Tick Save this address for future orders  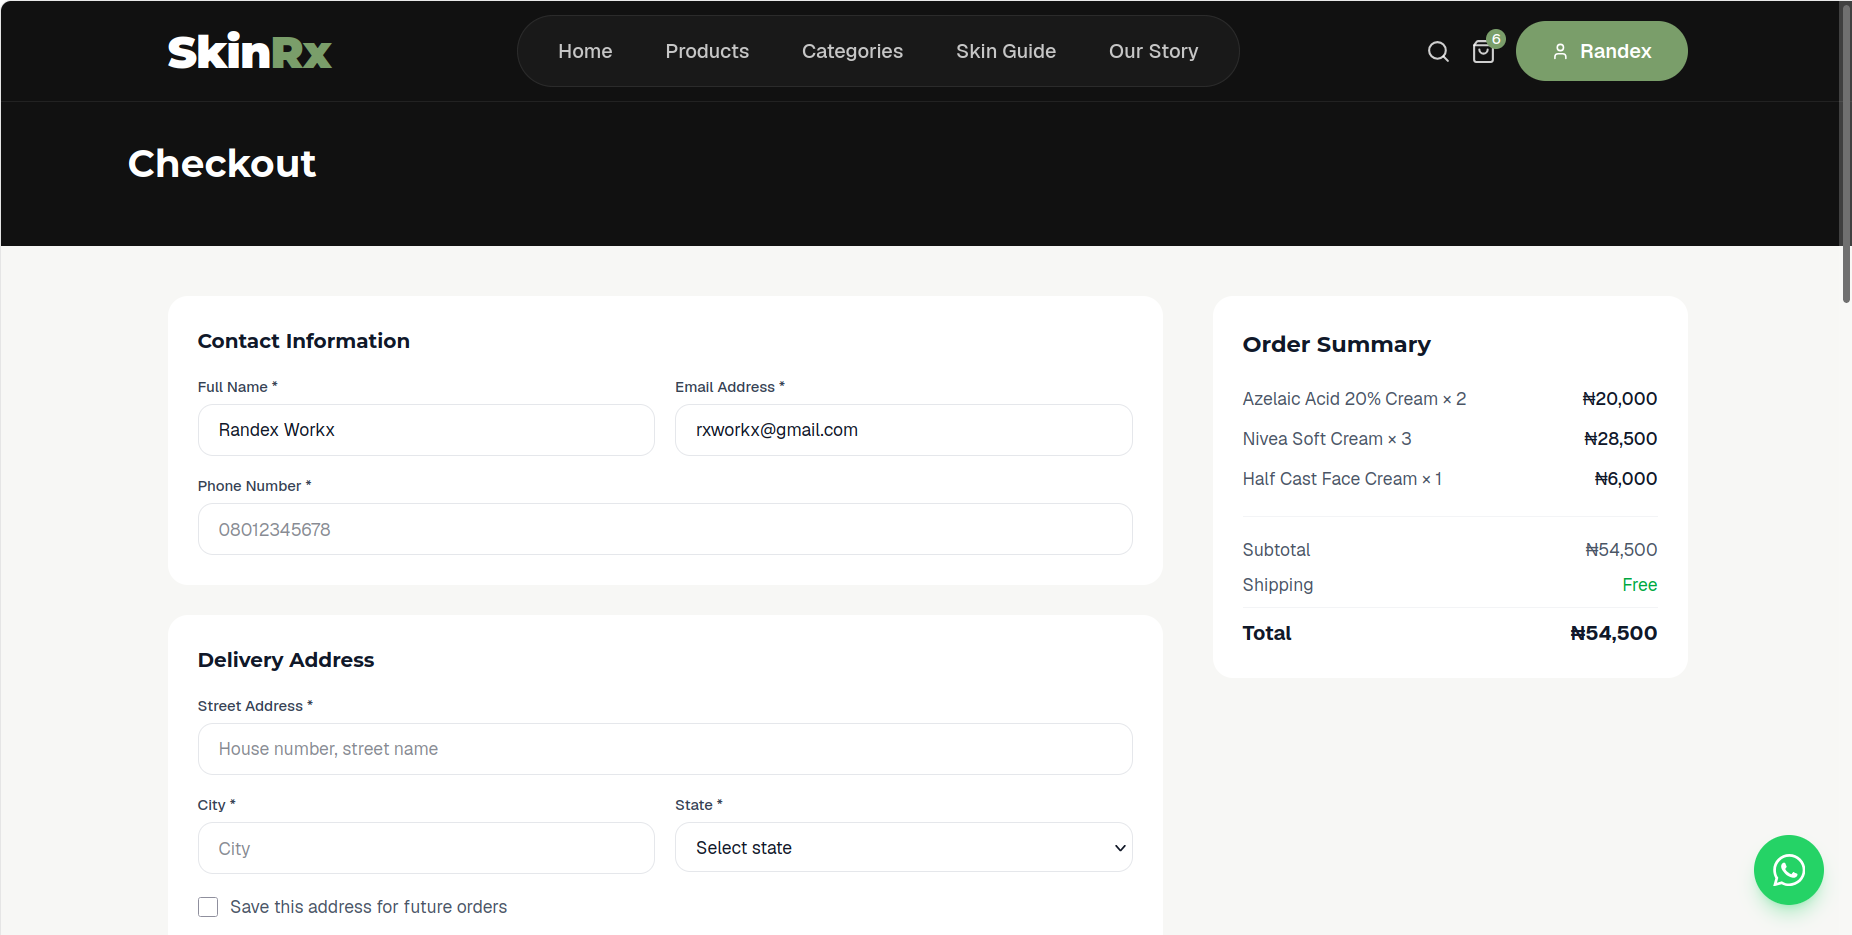(208, 907)
